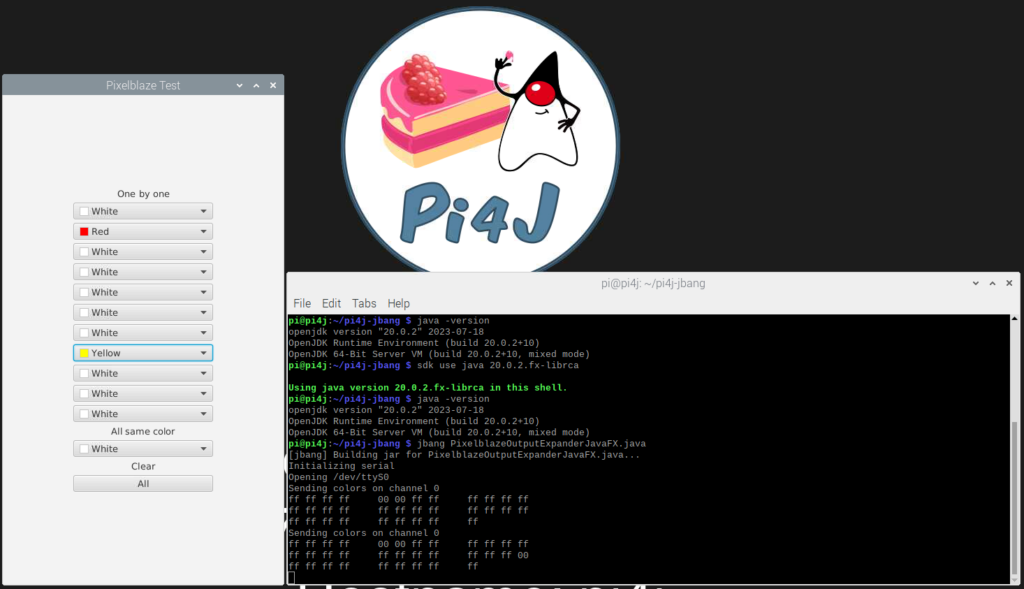Screen dimensions: 1024x589
Task: Open the Red color dropdown arrow
Action: pyautogui.click(x=203, y=232)
